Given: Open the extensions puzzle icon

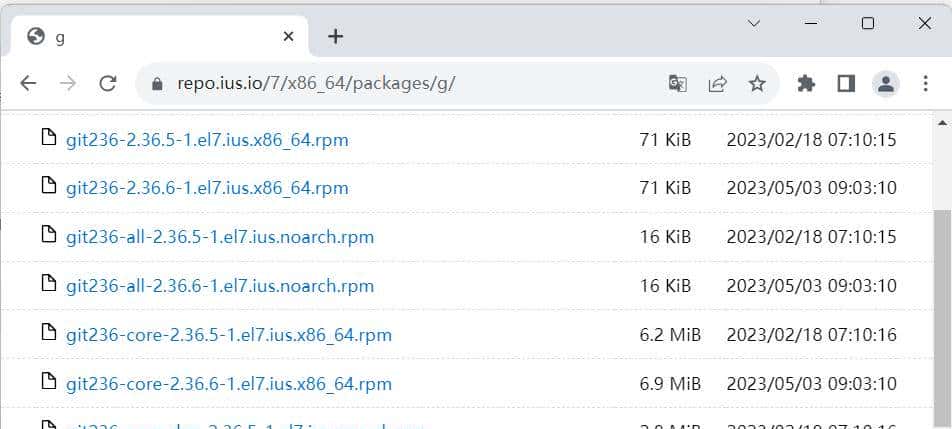Looking at the screenshot, I should pyautogui.click(x=806, y=84).
